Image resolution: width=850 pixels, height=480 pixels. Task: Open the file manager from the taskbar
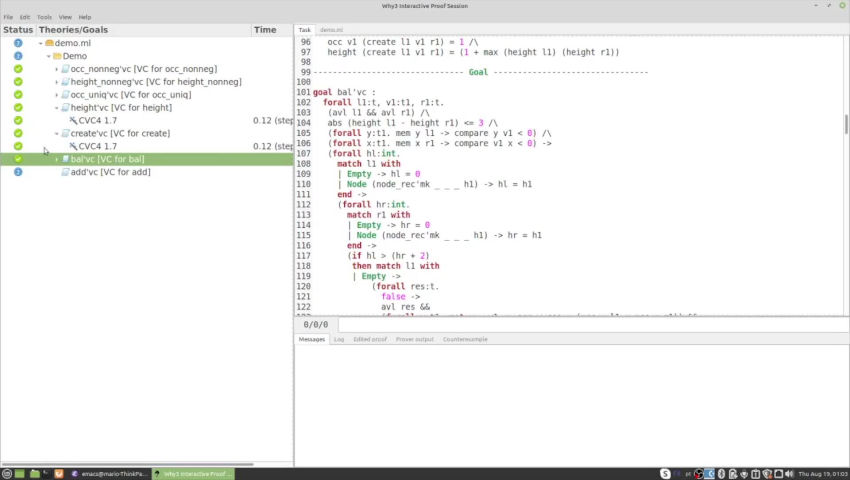pos(35,473)
